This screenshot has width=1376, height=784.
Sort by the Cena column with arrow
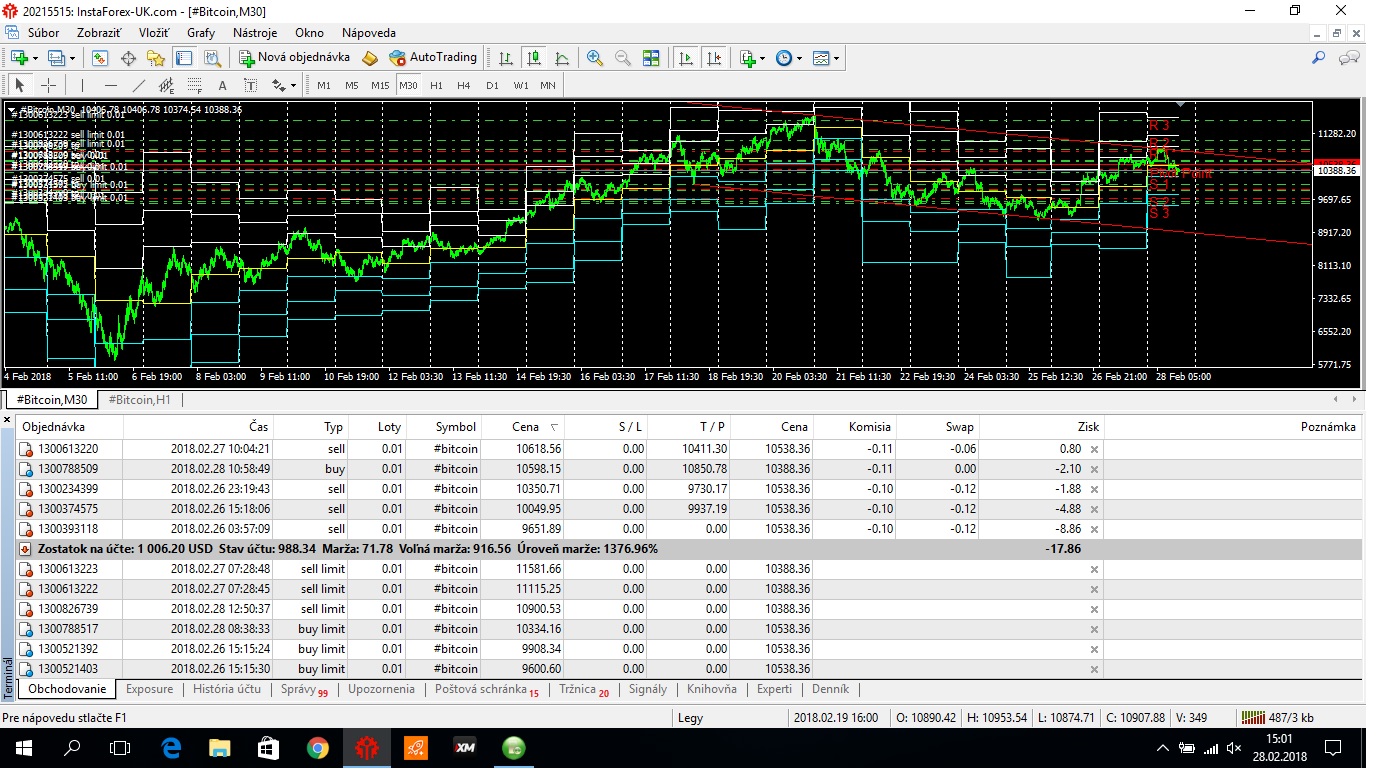point(525,427)
